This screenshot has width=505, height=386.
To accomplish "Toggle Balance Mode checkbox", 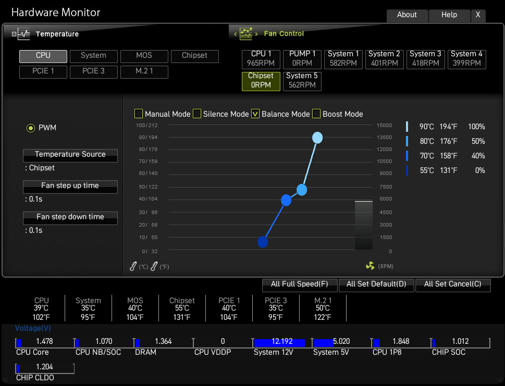I will tap(255, 114).
